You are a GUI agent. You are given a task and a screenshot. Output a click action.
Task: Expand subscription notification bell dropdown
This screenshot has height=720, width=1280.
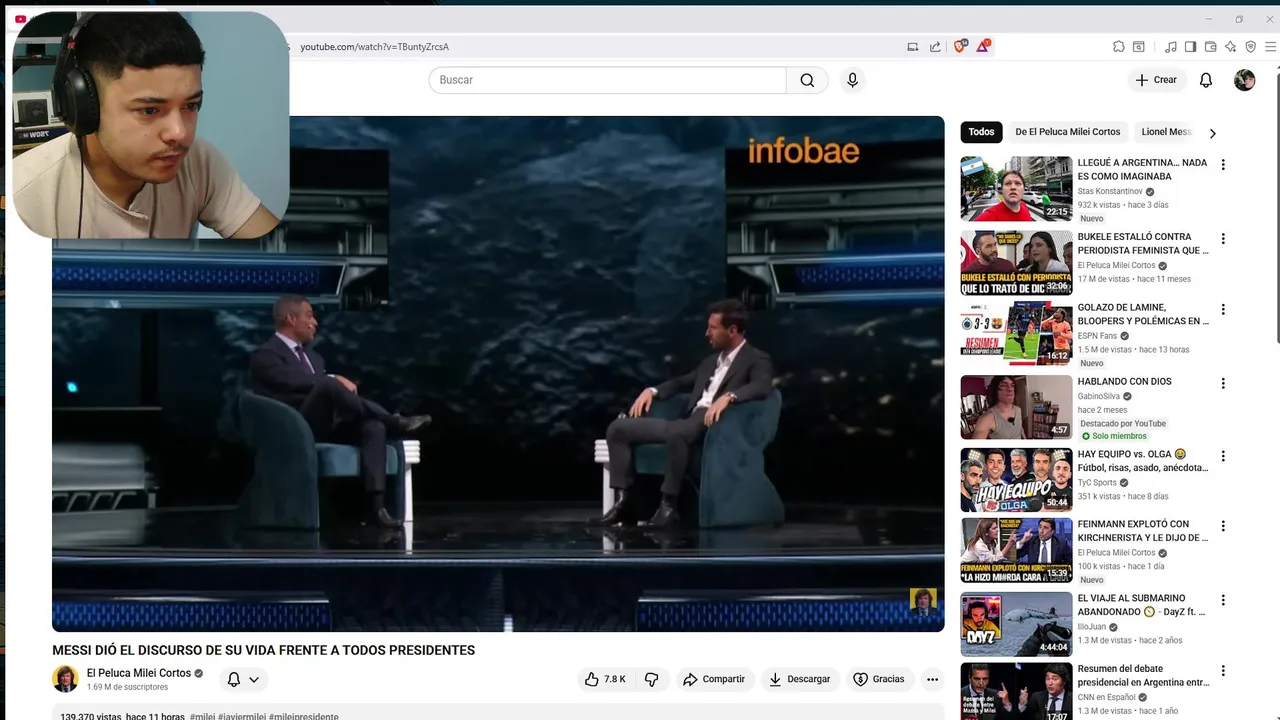243,679
